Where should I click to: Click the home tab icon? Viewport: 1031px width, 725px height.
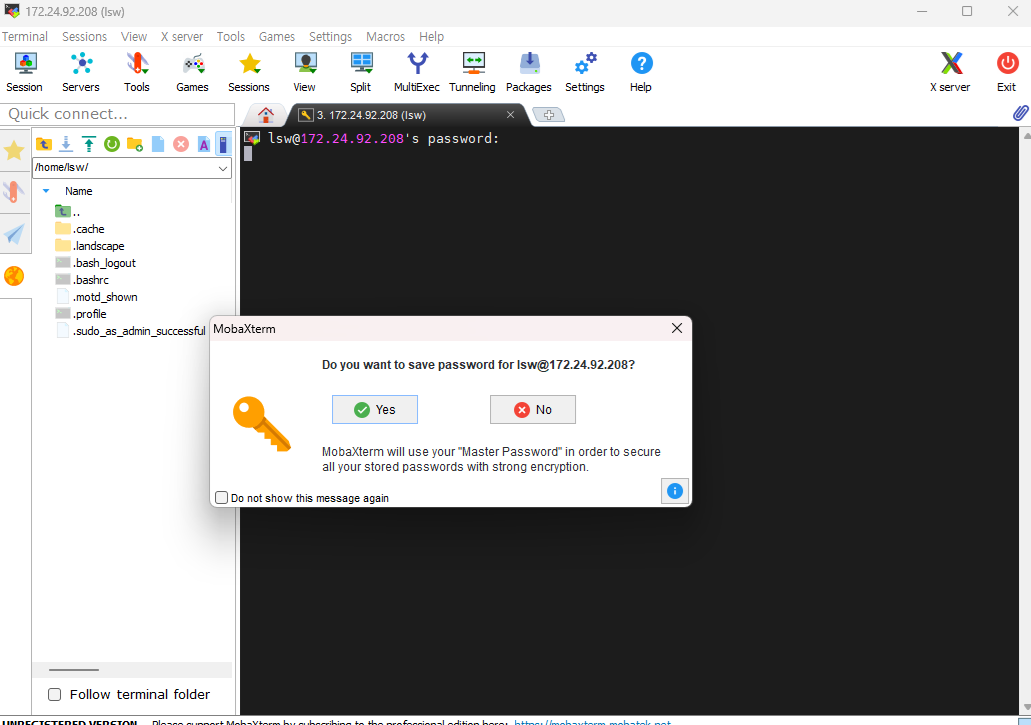[x=266, y=115]
